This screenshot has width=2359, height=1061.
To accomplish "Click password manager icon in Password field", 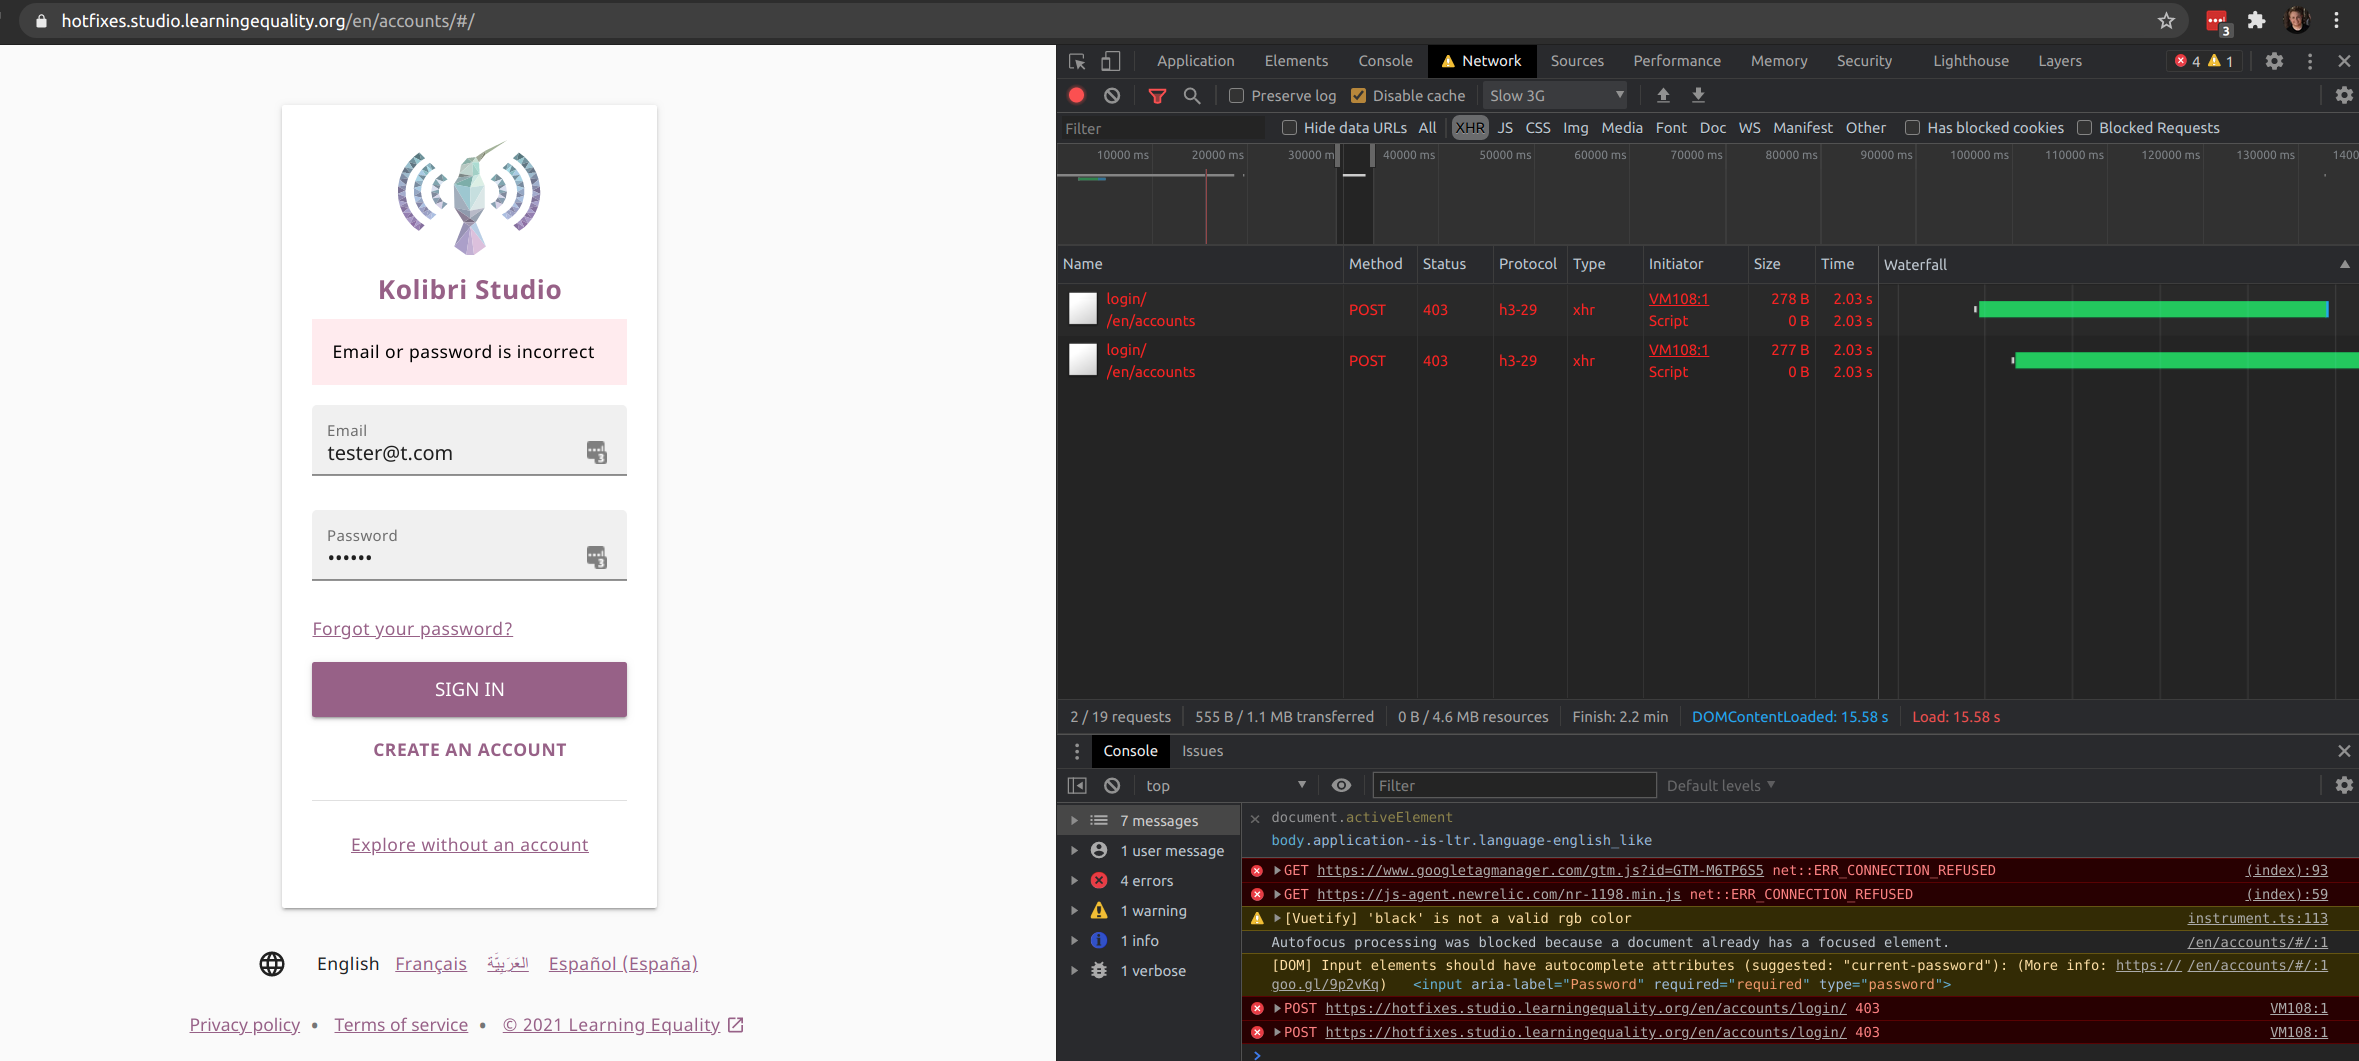I will (x=597, y=558).
